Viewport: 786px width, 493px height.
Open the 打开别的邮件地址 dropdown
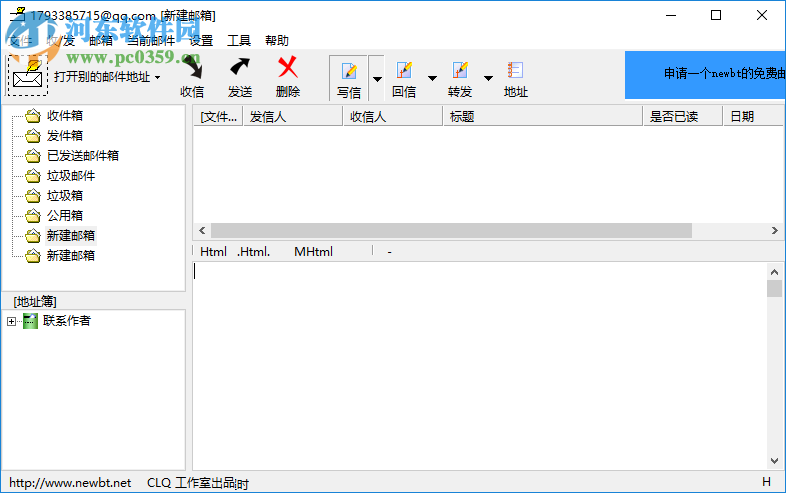point(107,77)
